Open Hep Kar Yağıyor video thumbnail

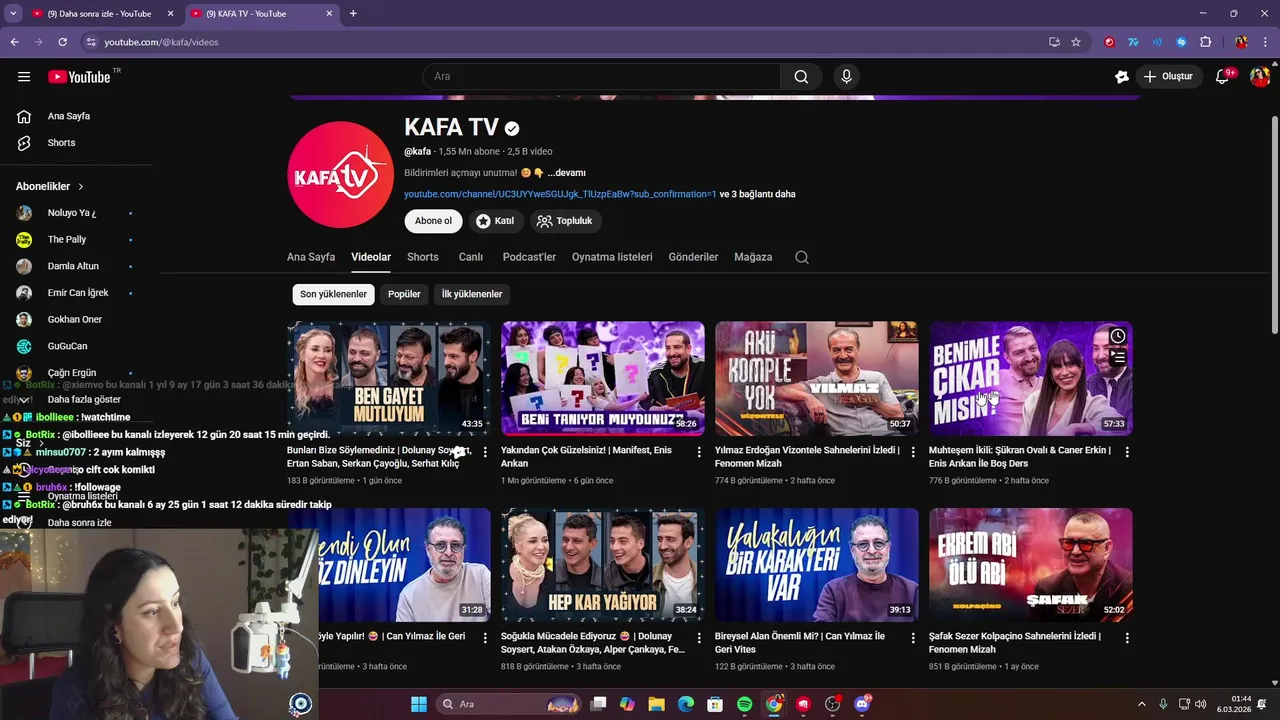click(603, 565)
